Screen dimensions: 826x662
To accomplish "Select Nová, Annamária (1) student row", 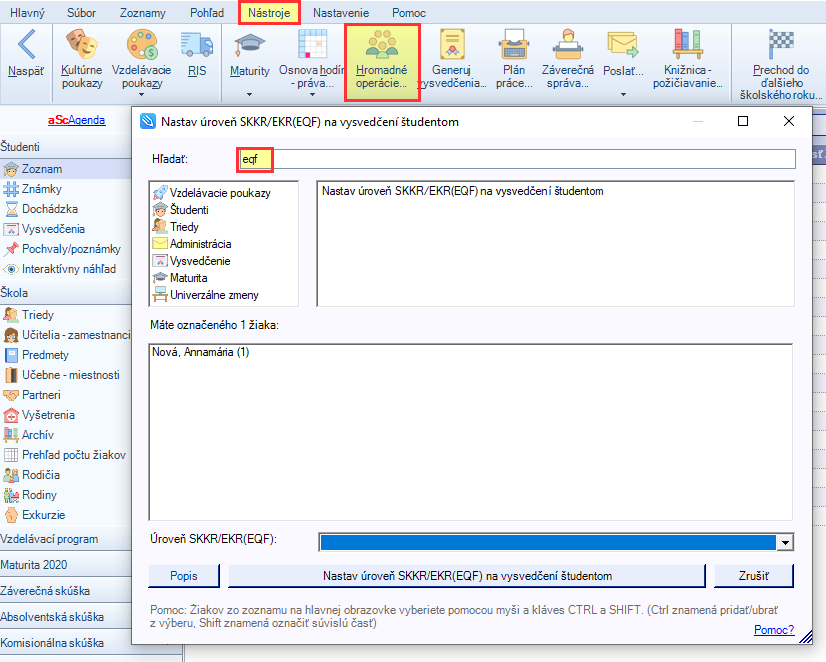I will click(x=200, y=352).
